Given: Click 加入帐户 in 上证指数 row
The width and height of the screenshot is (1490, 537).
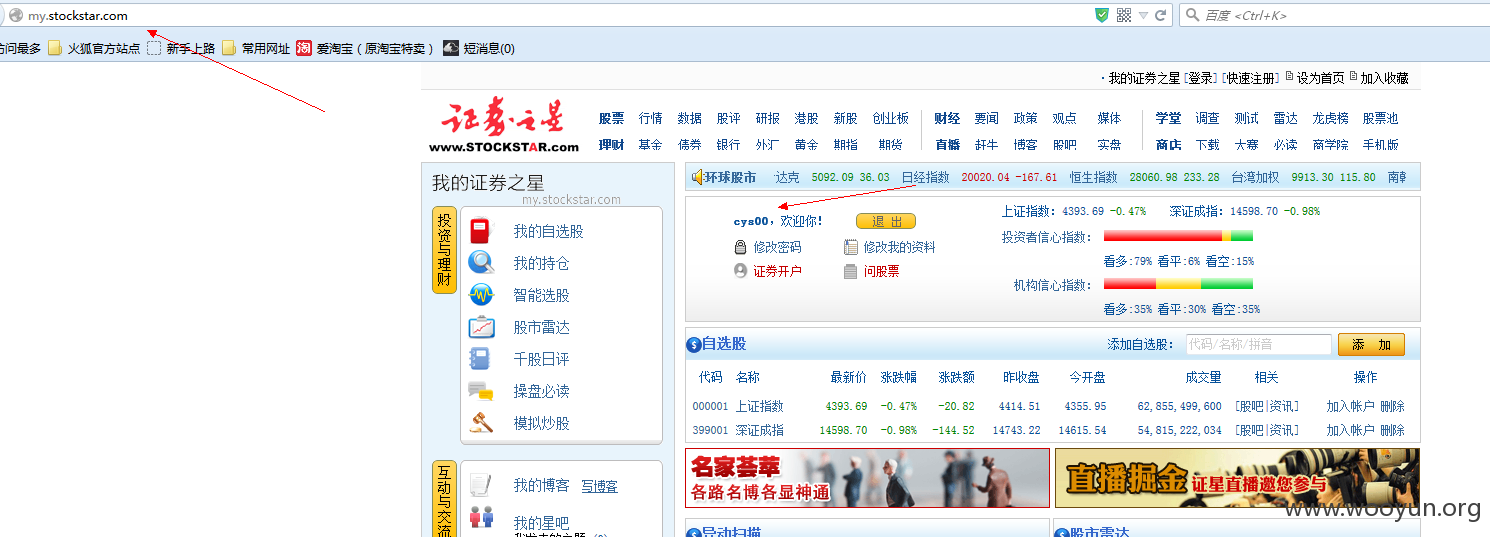Looking at the screenshot, I should 1350,406.
